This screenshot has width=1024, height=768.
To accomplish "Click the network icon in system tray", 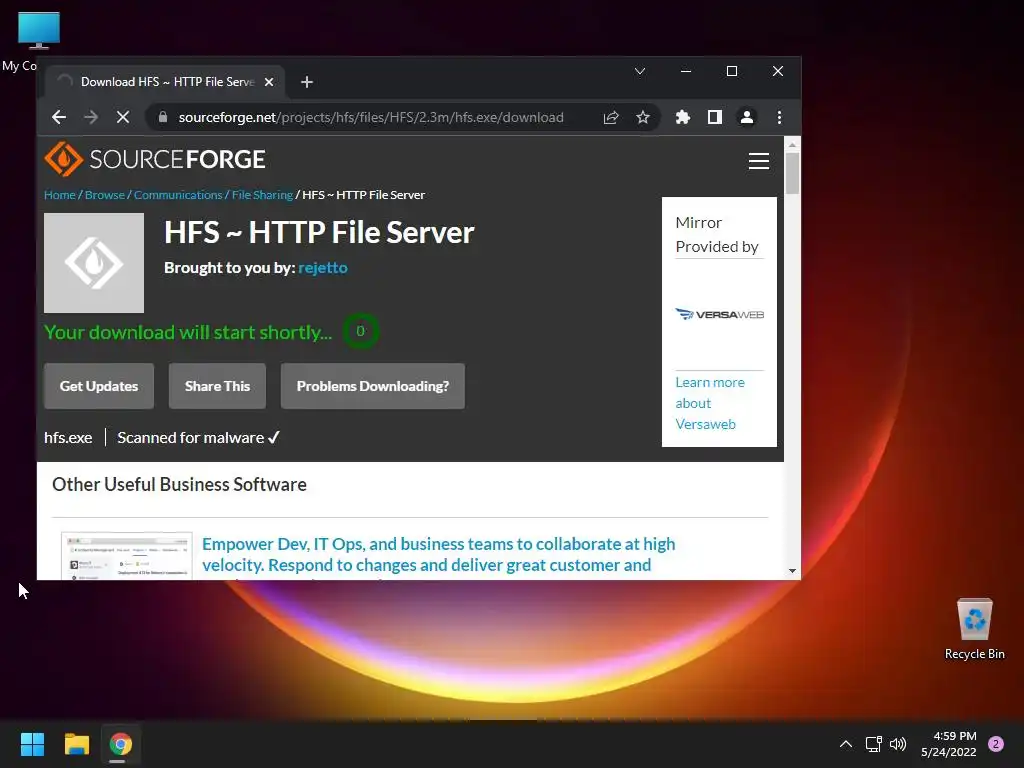I will click(873, 744).
